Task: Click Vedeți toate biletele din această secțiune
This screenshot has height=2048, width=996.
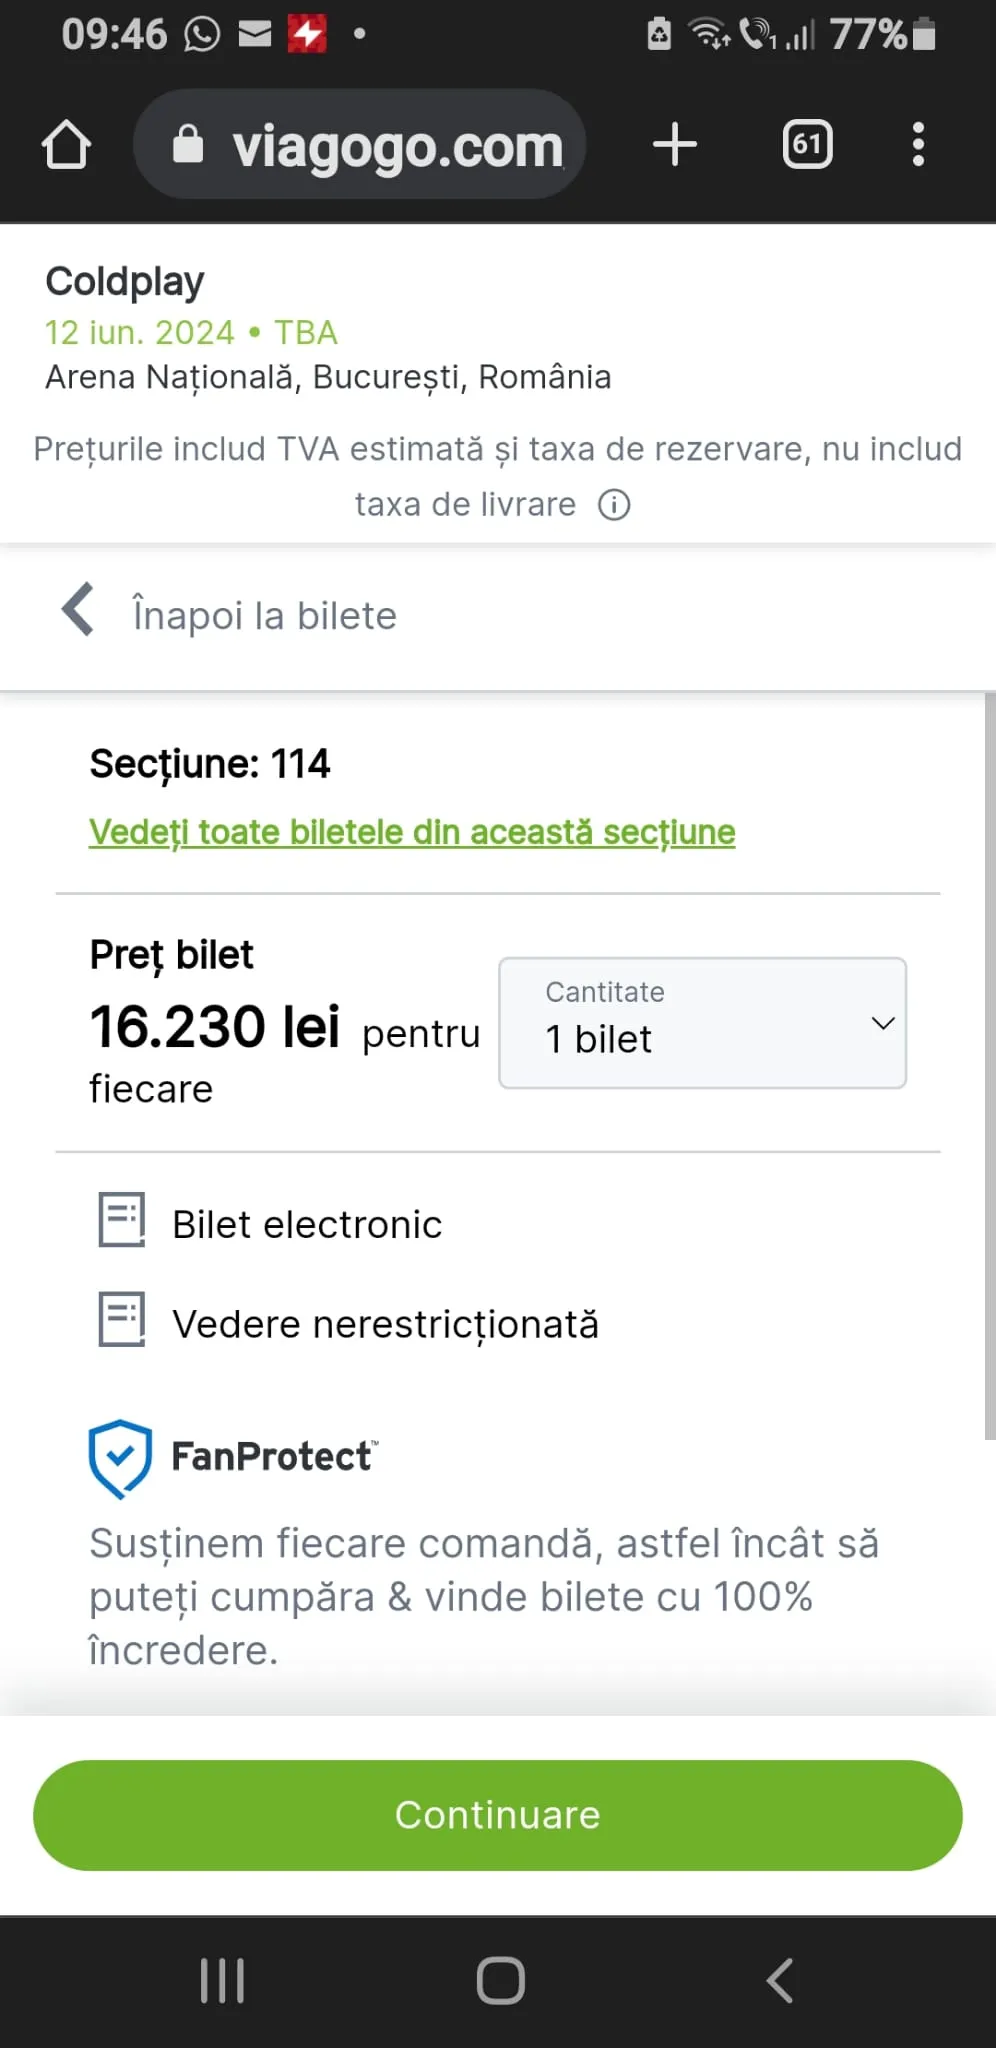Action: [x=412, y=832]
